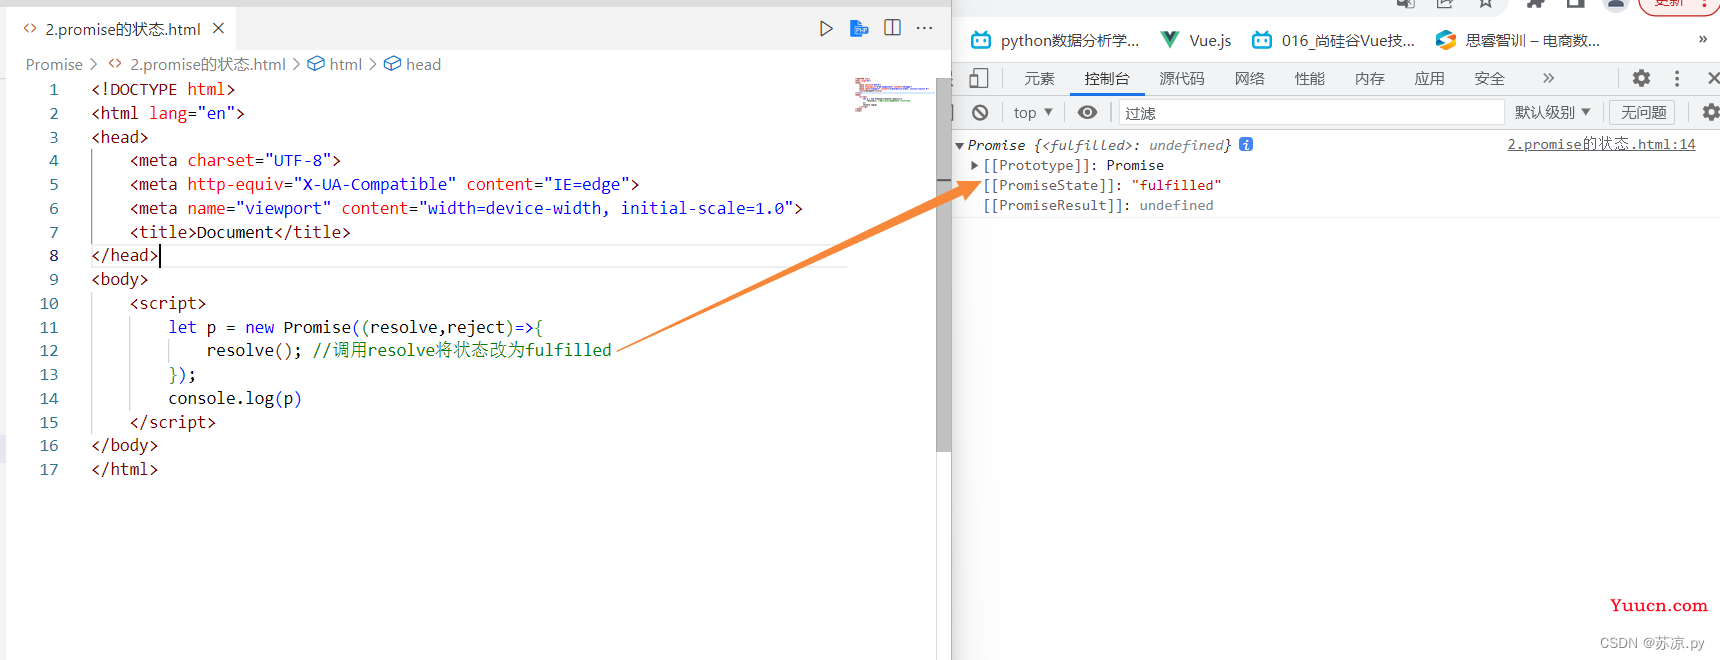Click line number 12 in gutter
1720x660 pixels.
[49, 351]
